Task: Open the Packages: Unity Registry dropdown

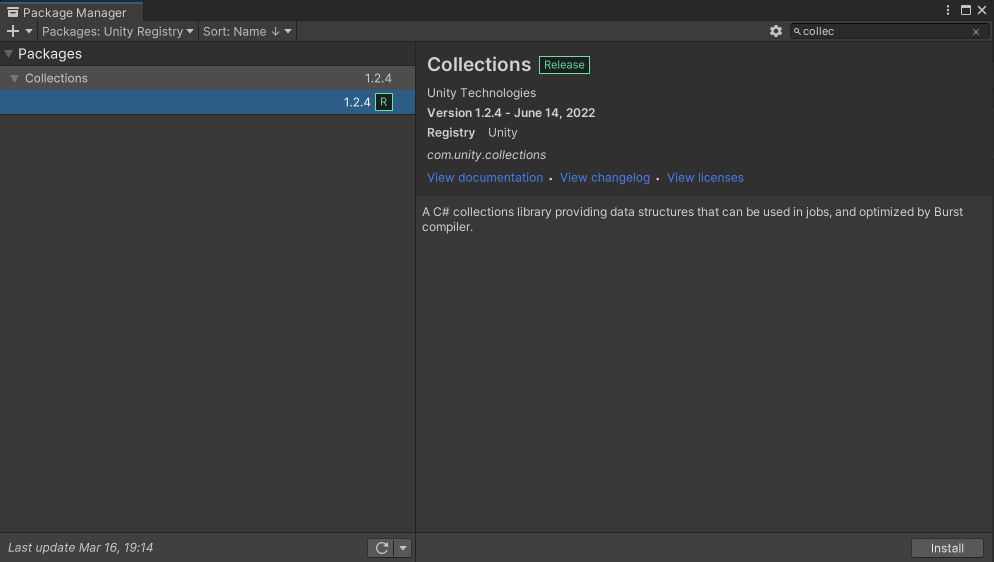Action: click(x=117, y=31)
